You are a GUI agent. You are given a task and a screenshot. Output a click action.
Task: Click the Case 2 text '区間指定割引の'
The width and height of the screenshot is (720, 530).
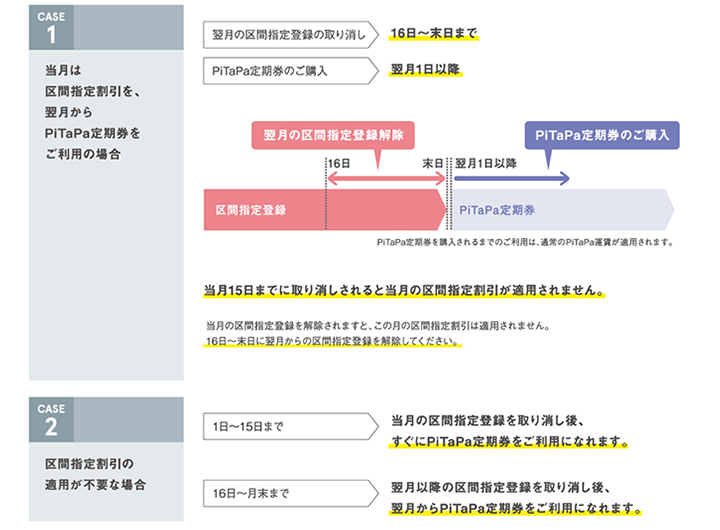pos(89,464)
